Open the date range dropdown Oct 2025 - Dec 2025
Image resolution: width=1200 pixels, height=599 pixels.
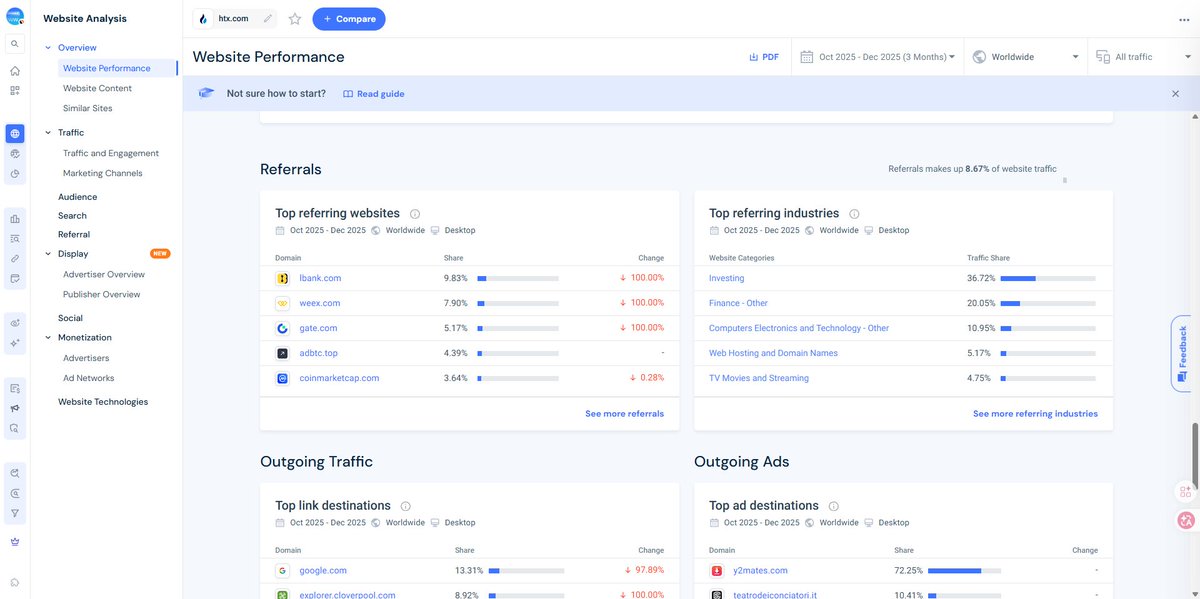pos(878,57)
